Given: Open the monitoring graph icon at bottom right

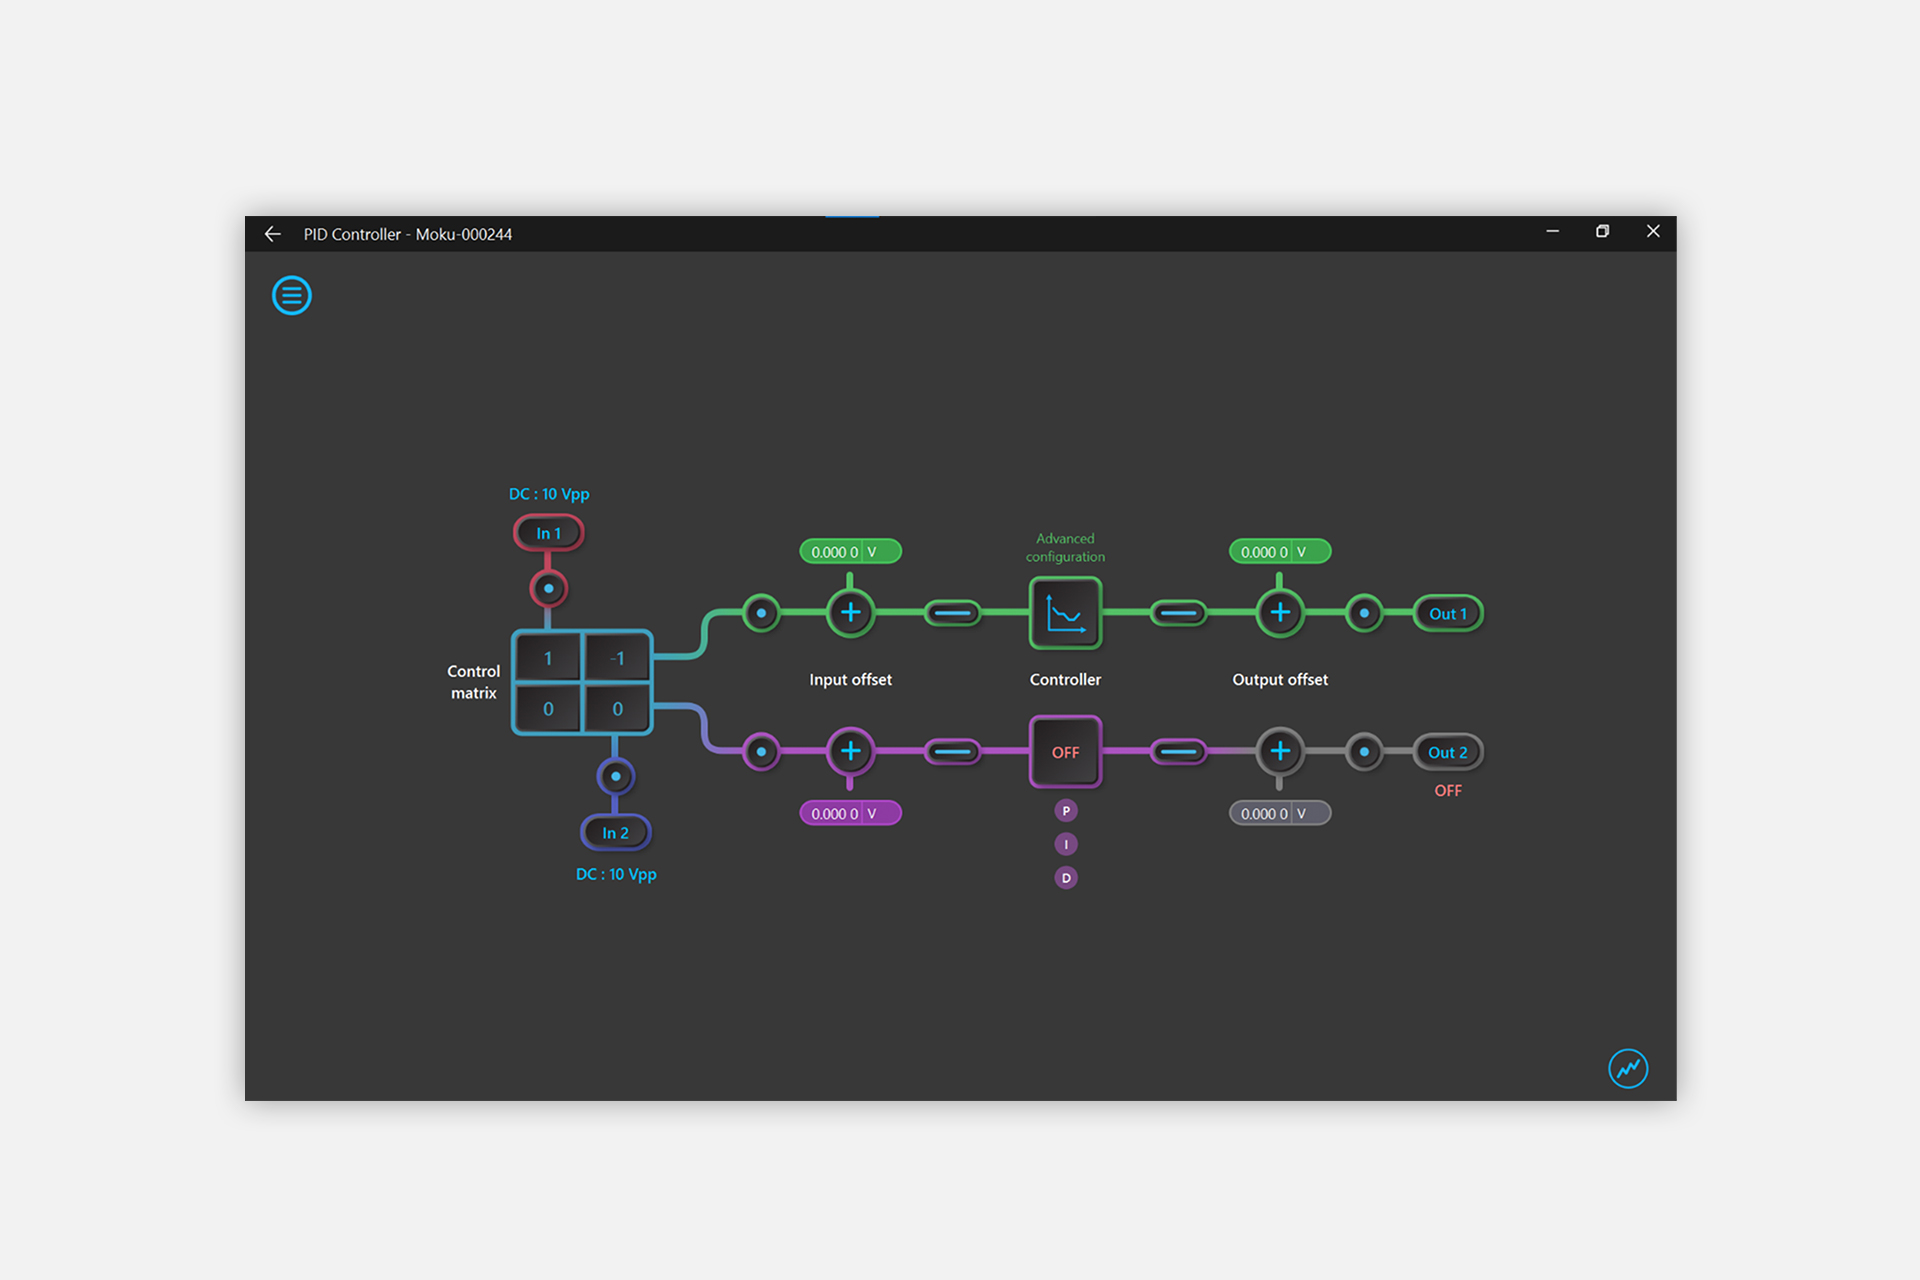Looking at the screenshot, I should (1627, 1068).
